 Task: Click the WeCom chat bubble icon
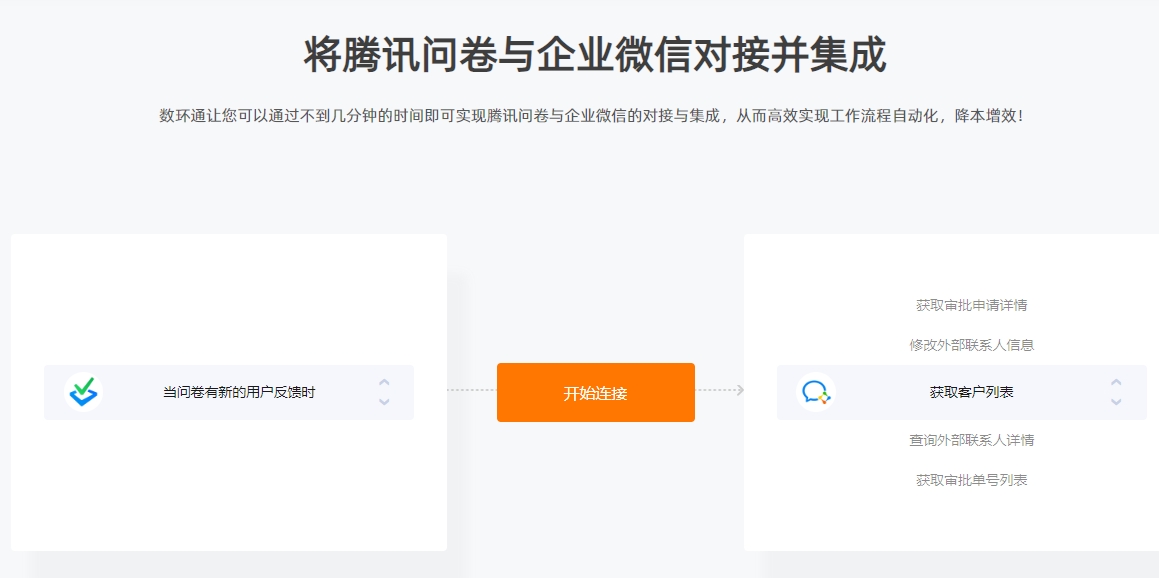click(x=816, y=392)
